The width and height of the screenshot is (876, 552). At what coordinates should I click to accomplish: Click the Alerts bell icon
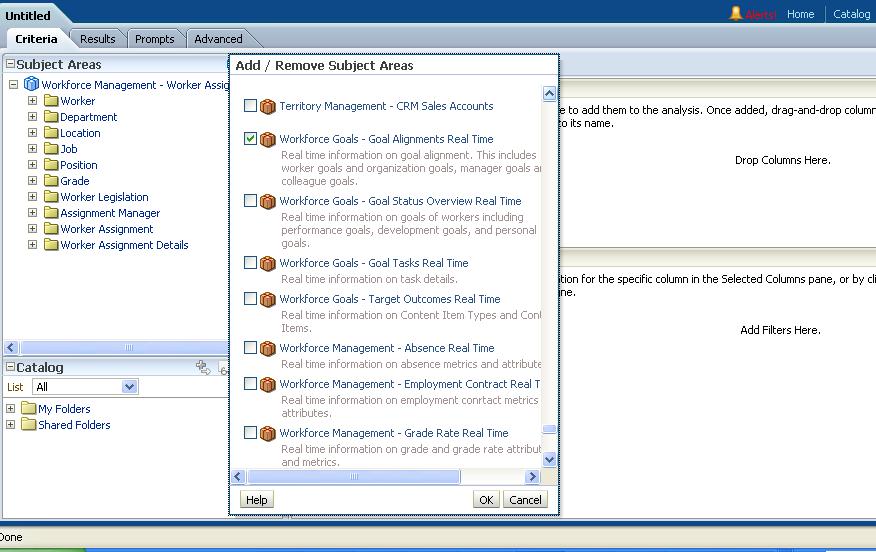736,13
